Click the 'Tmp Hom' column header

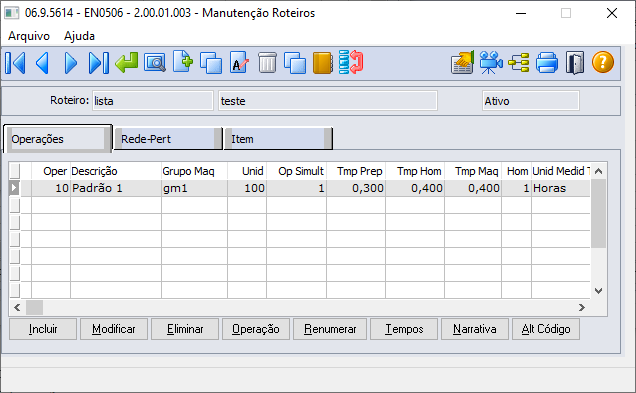click(x=415, y=171)
